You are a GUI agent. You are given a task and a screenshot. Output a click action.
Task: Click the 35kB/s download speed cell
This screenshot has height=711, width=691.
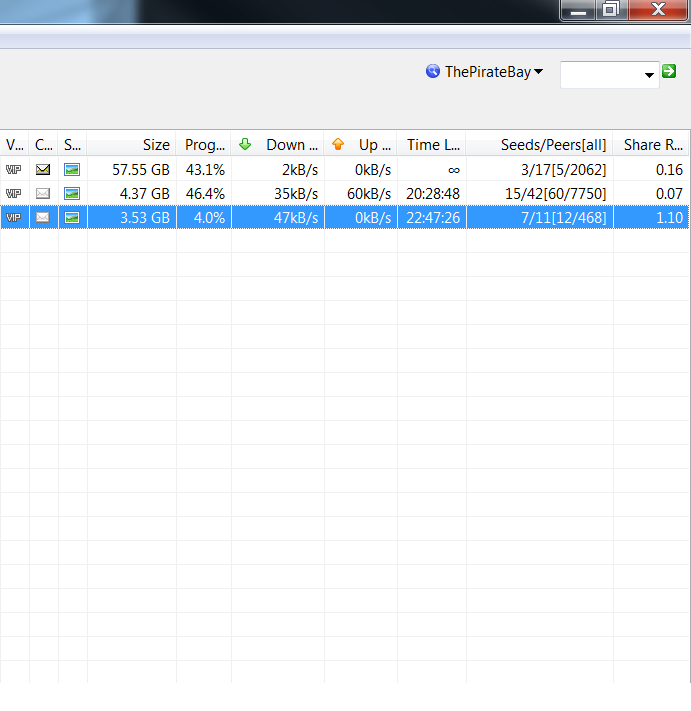(x=277, y=194)
